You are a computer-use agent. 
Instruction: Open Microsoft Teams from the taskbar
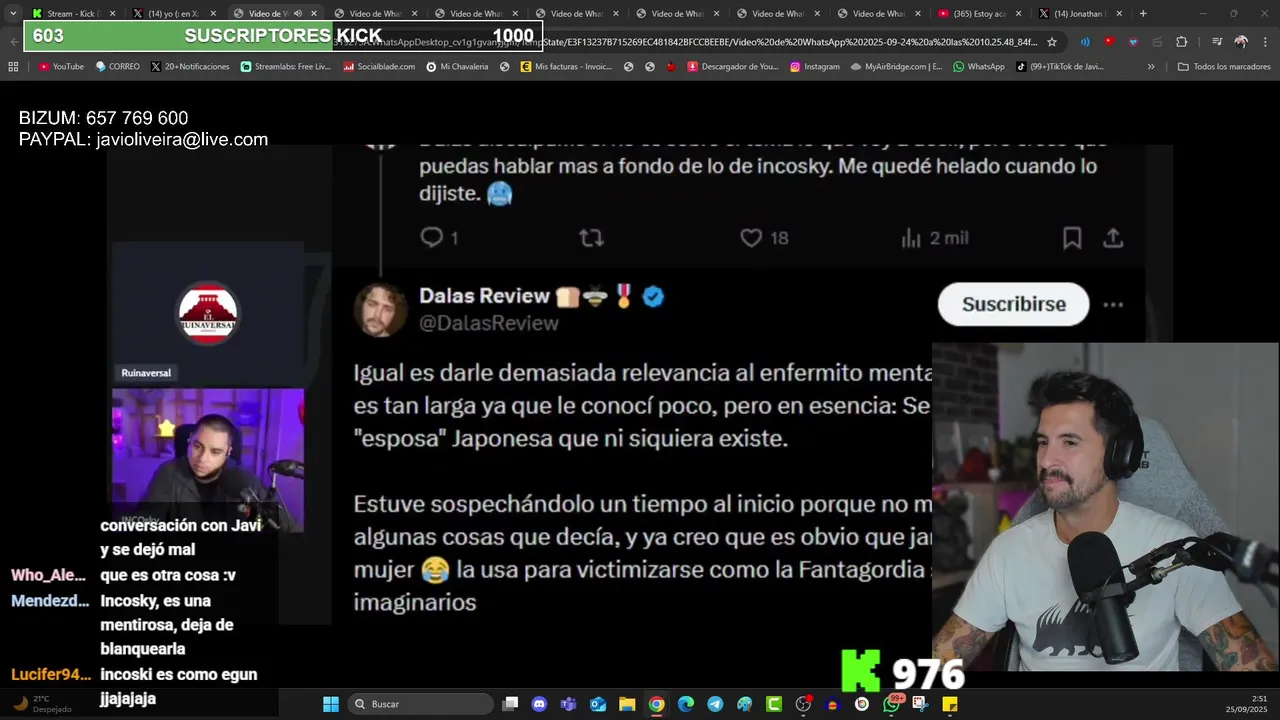pyautogui.click(x=569, y=704)
